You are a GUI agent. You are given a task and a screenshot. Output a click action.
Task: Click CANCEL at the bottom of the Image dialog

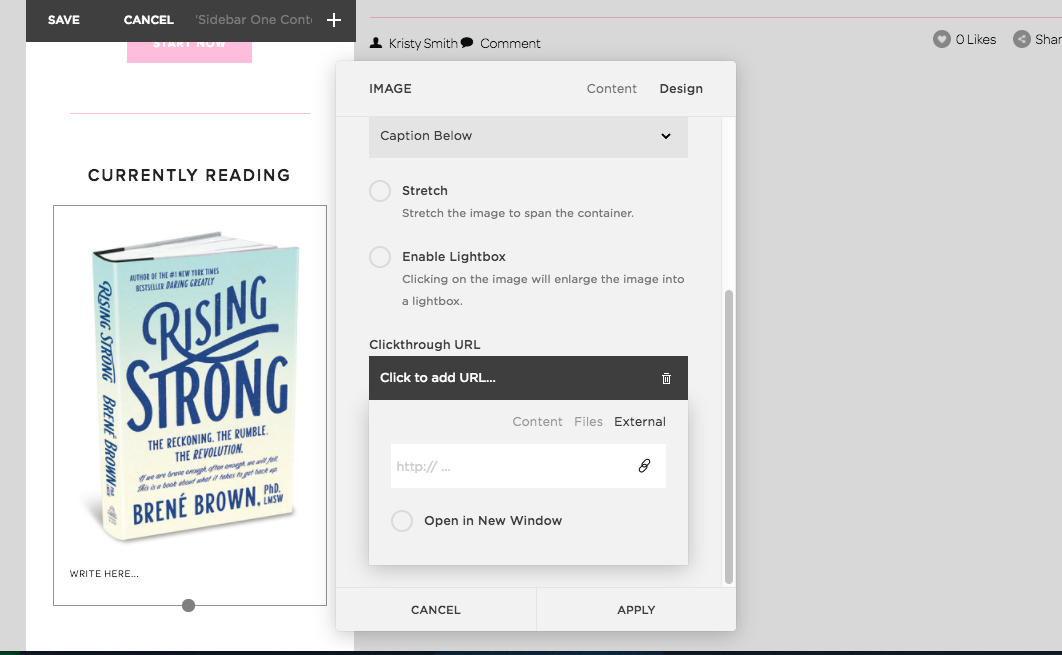[x=436, y=610]
